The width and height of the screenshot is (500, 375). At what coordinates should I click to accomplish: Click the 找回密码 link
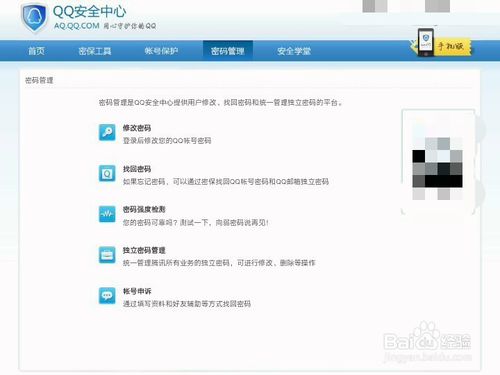click(x=137, y=169)
